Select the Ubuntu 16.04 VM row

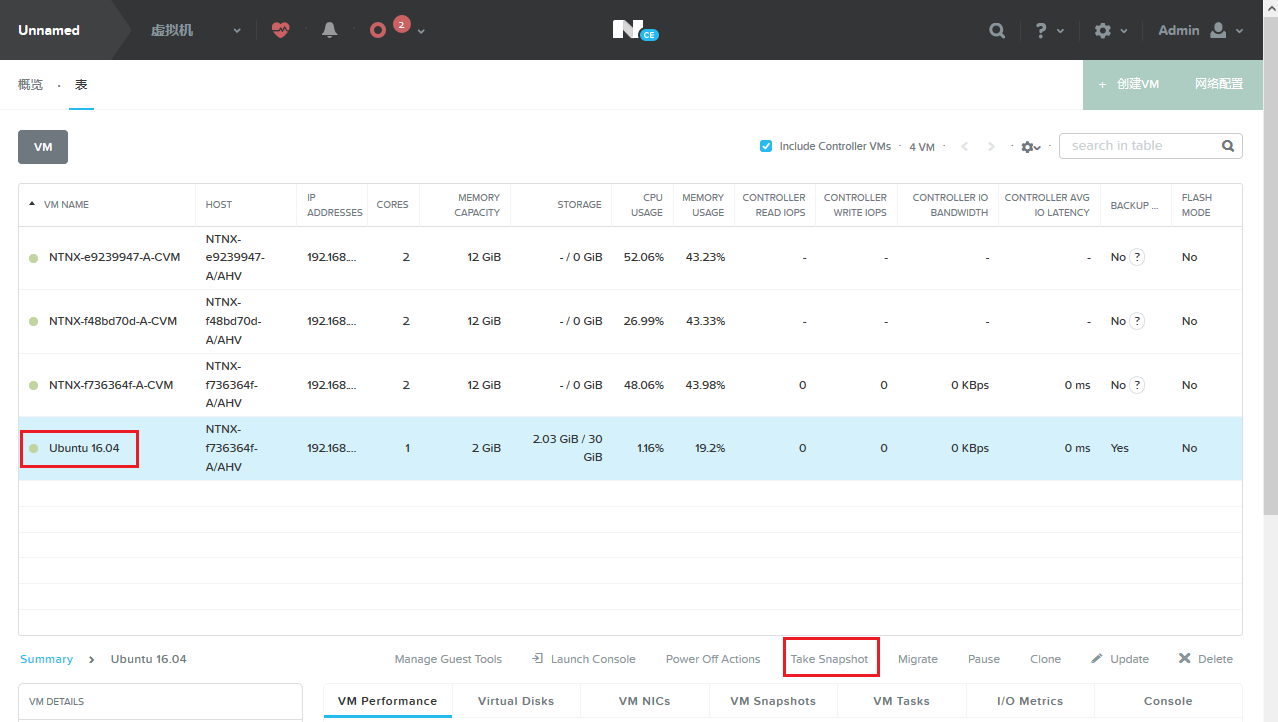(630, 448)
